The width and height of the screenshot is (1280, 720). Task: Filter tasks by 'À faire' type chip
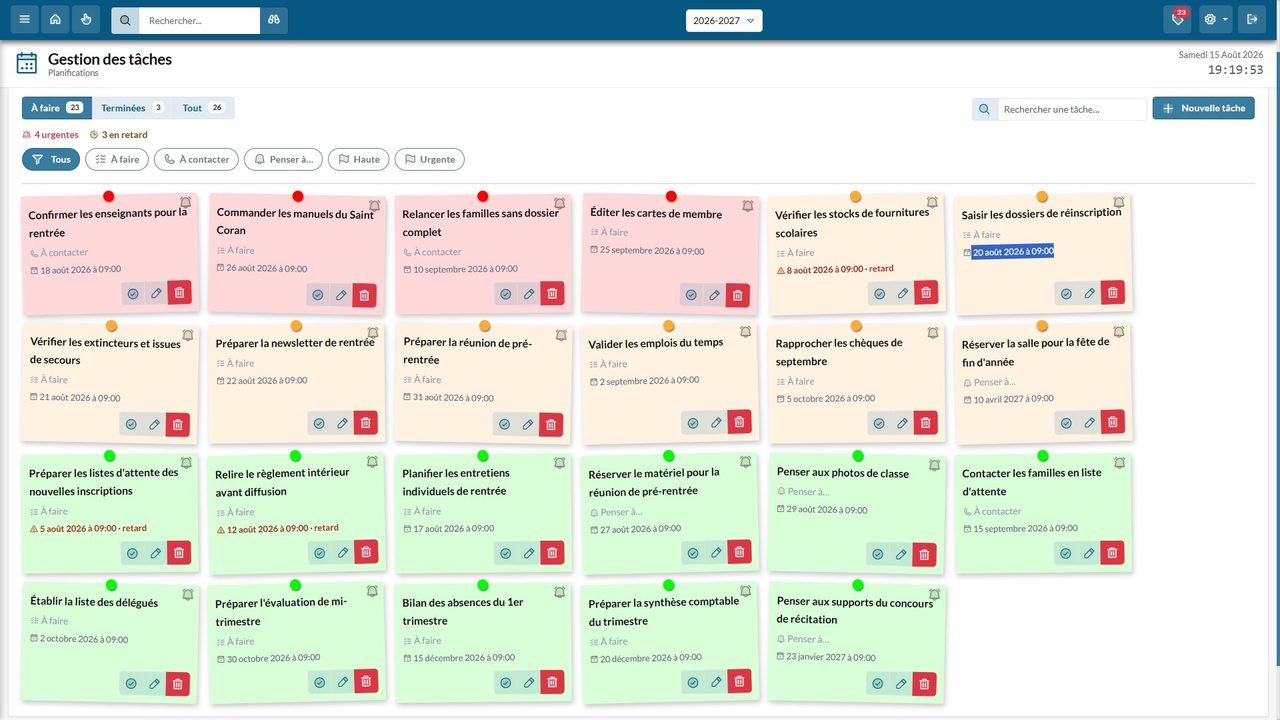point(117,159)
